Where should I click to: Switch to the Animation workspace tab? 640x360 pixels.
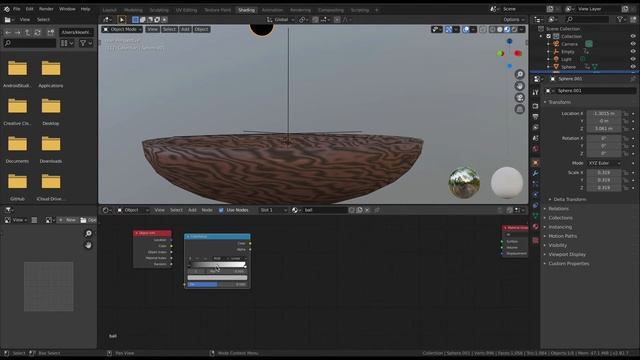click(272, 10)
